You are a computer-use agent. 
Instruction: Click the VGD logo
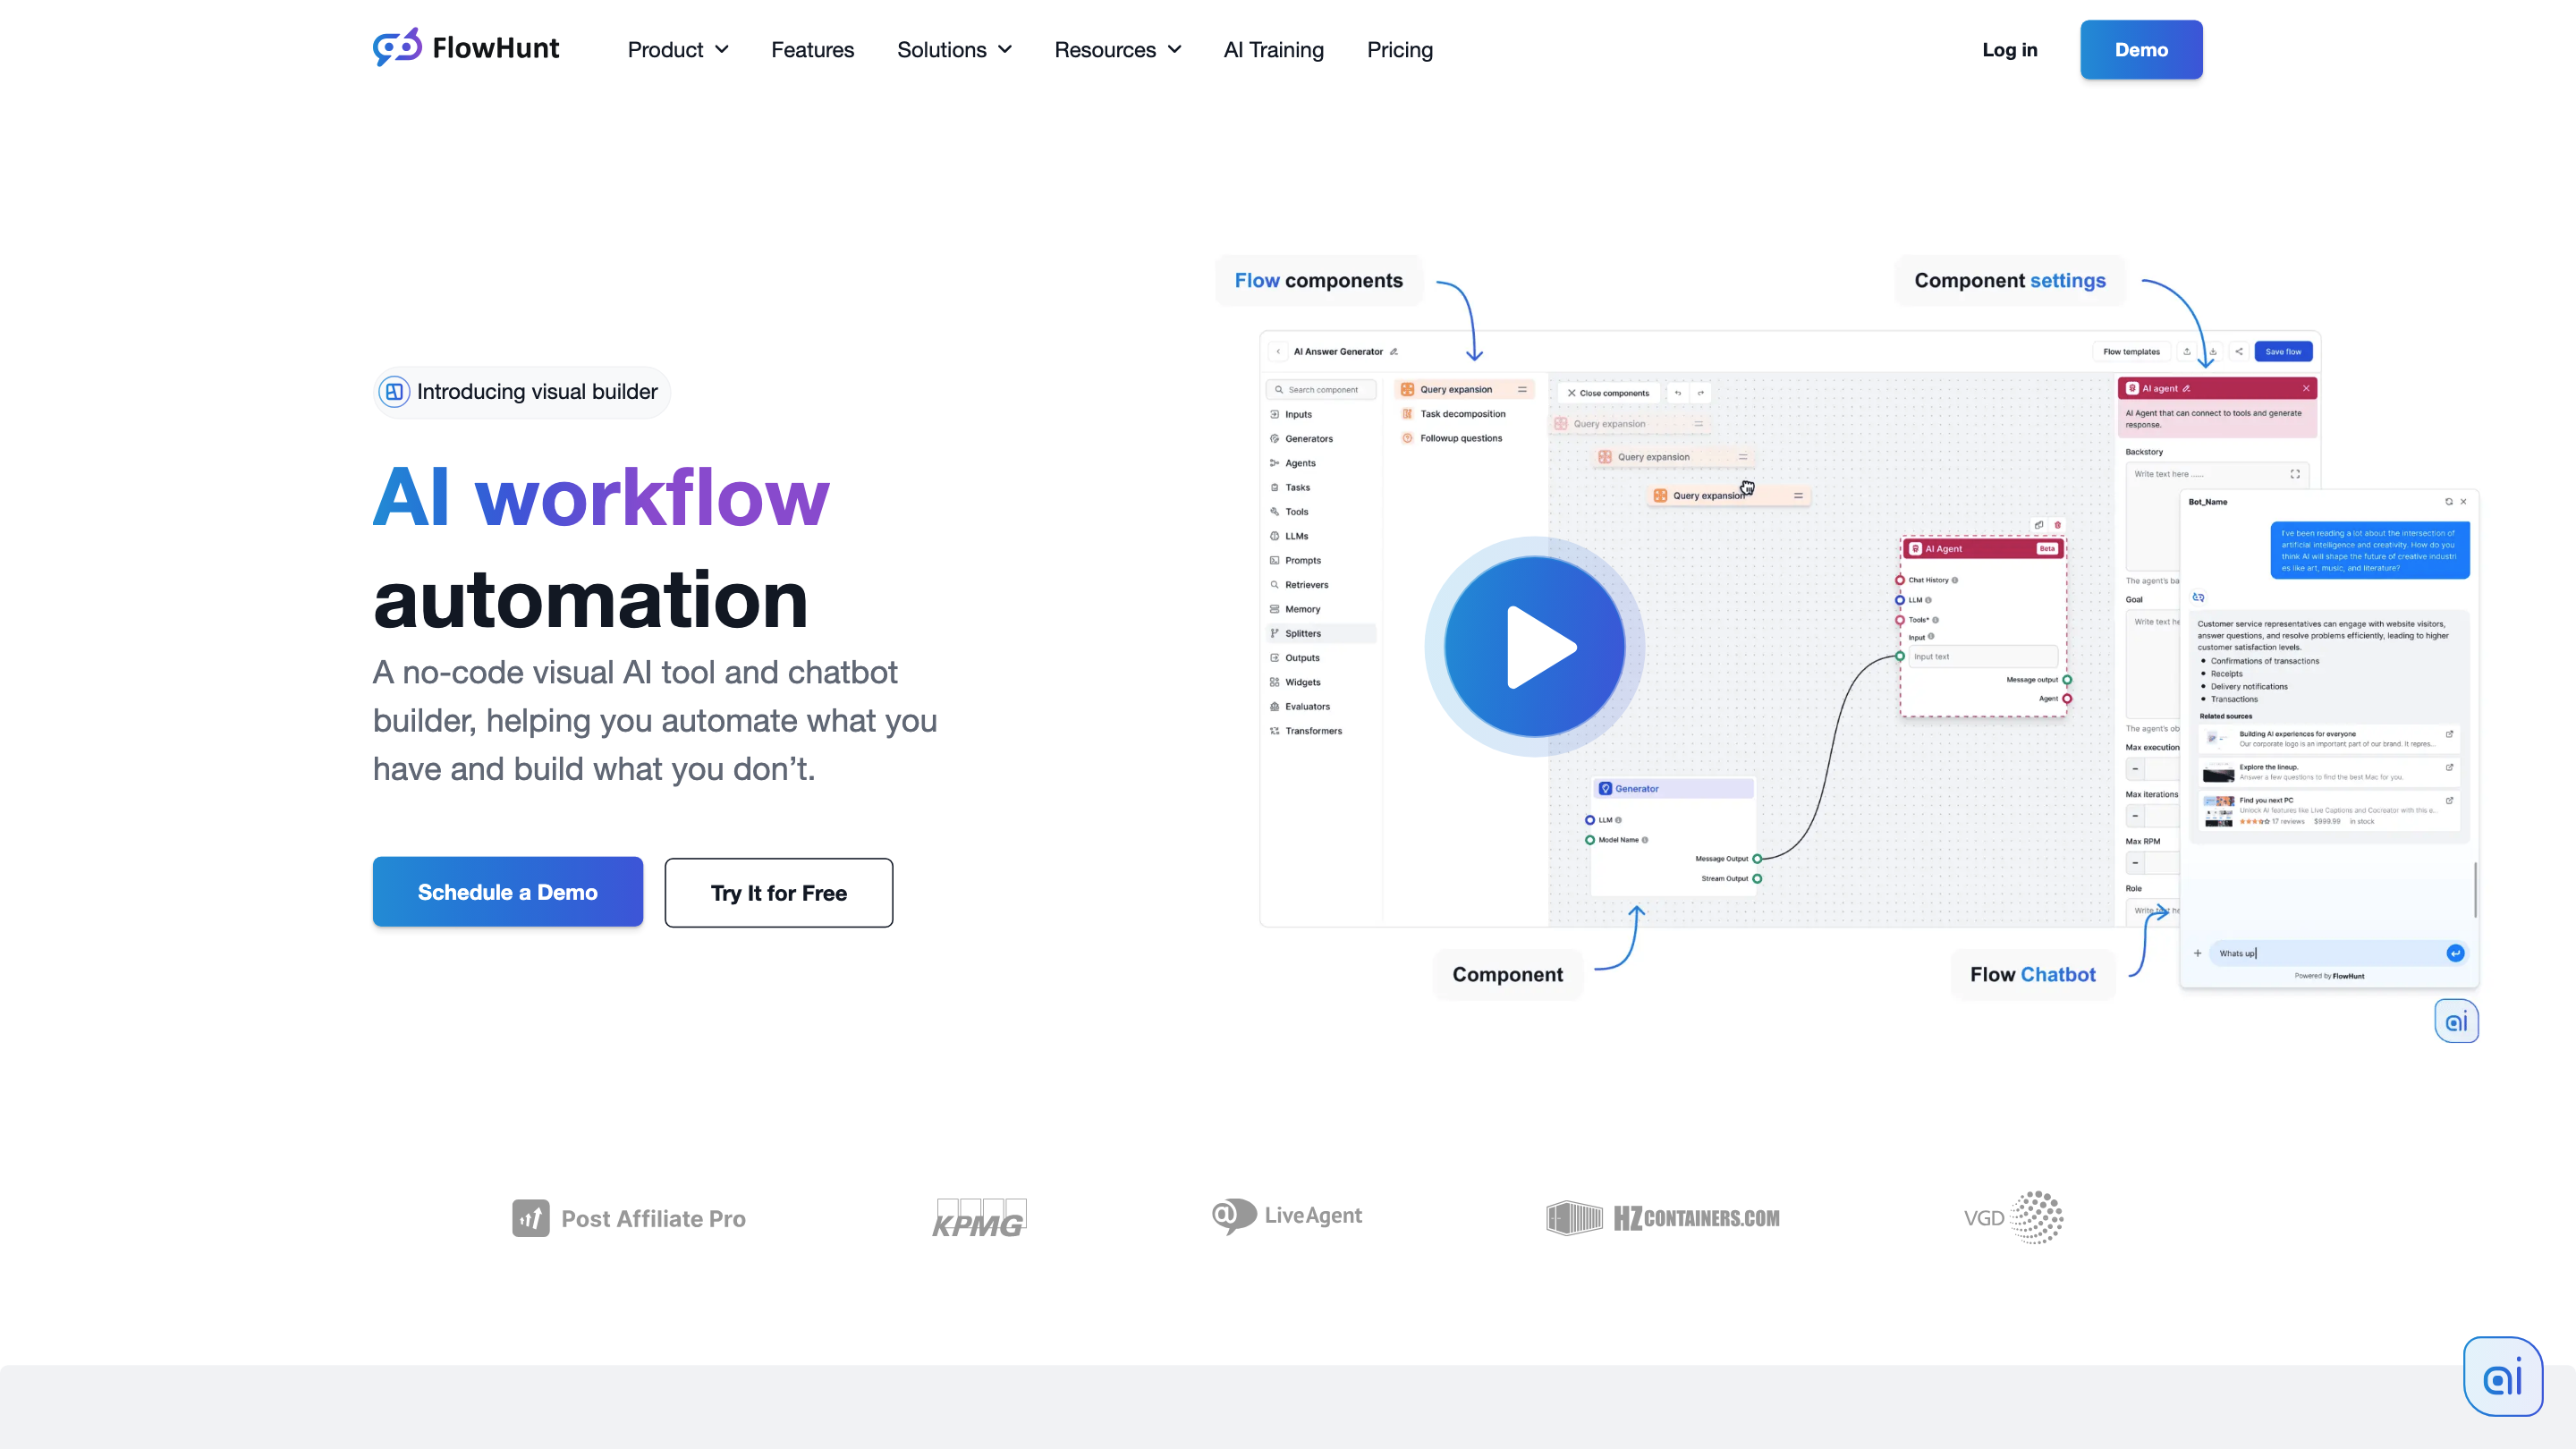click(x=2013, y=1217)
